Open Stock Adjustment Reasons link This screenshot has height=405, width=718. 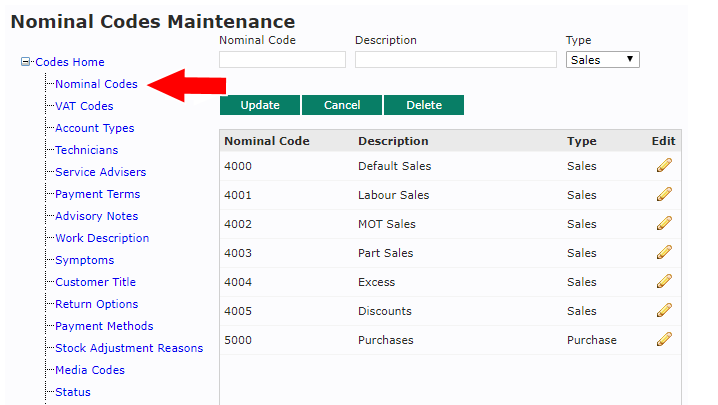(x=129, y=348)
